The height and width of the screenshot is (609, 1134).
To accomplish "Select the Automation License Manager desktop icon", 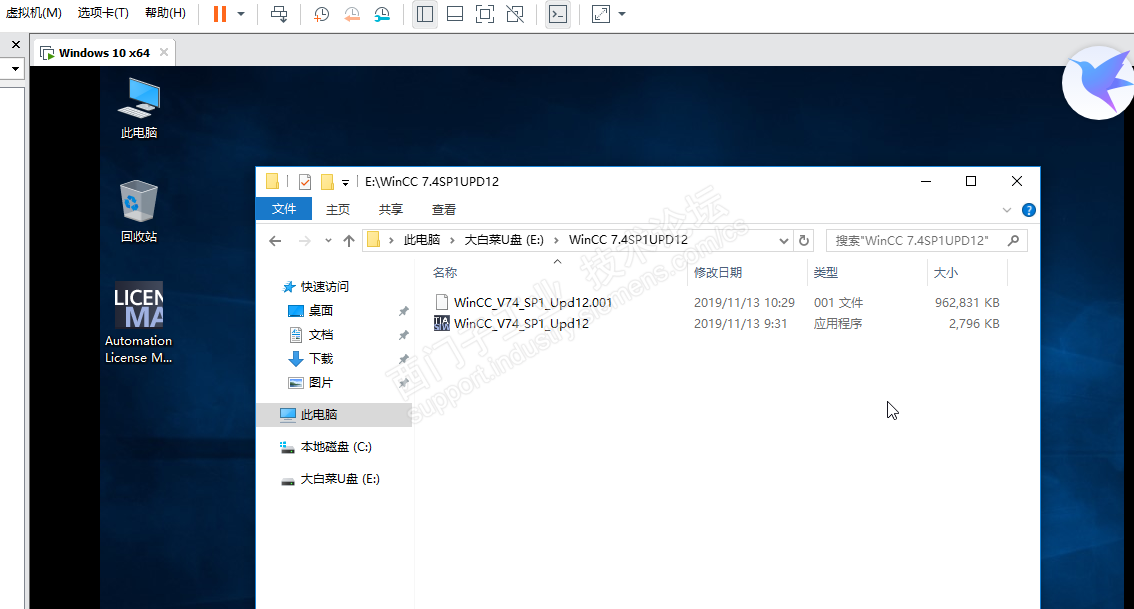I will click(x=139, y=323).
